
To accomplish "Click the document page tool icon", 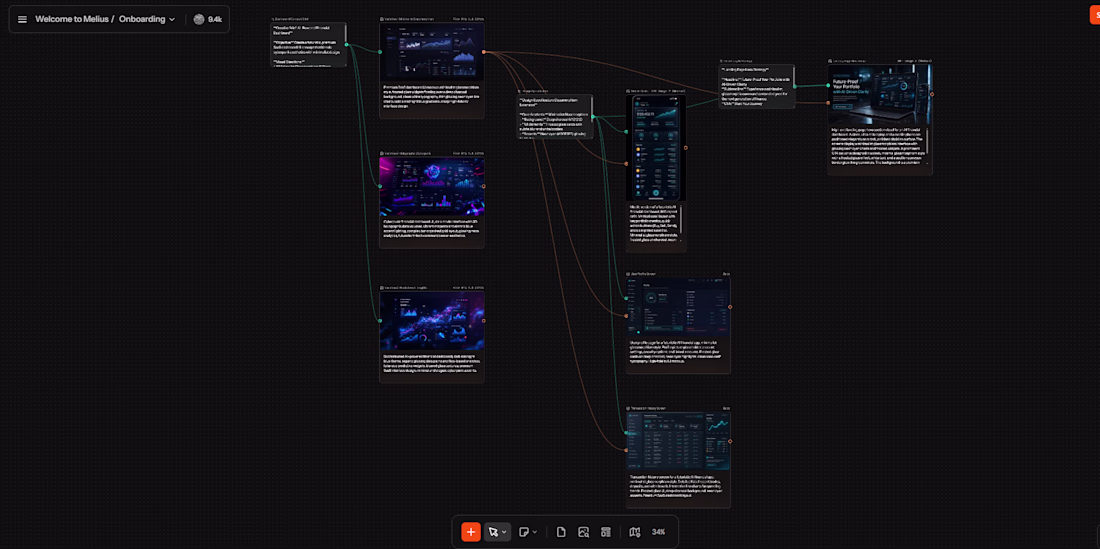I will point(561,531).
